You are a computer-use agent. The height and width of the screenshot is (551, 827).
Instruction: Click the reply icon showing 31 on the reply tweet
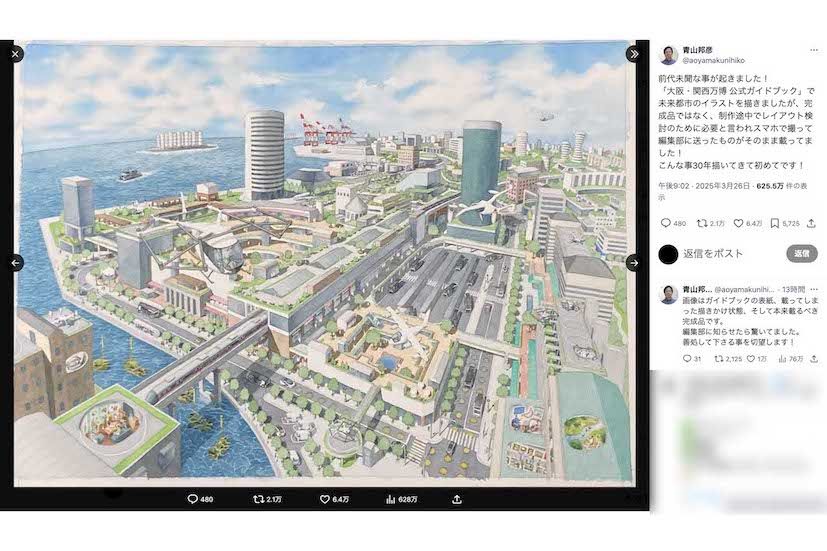click(687, 359)
